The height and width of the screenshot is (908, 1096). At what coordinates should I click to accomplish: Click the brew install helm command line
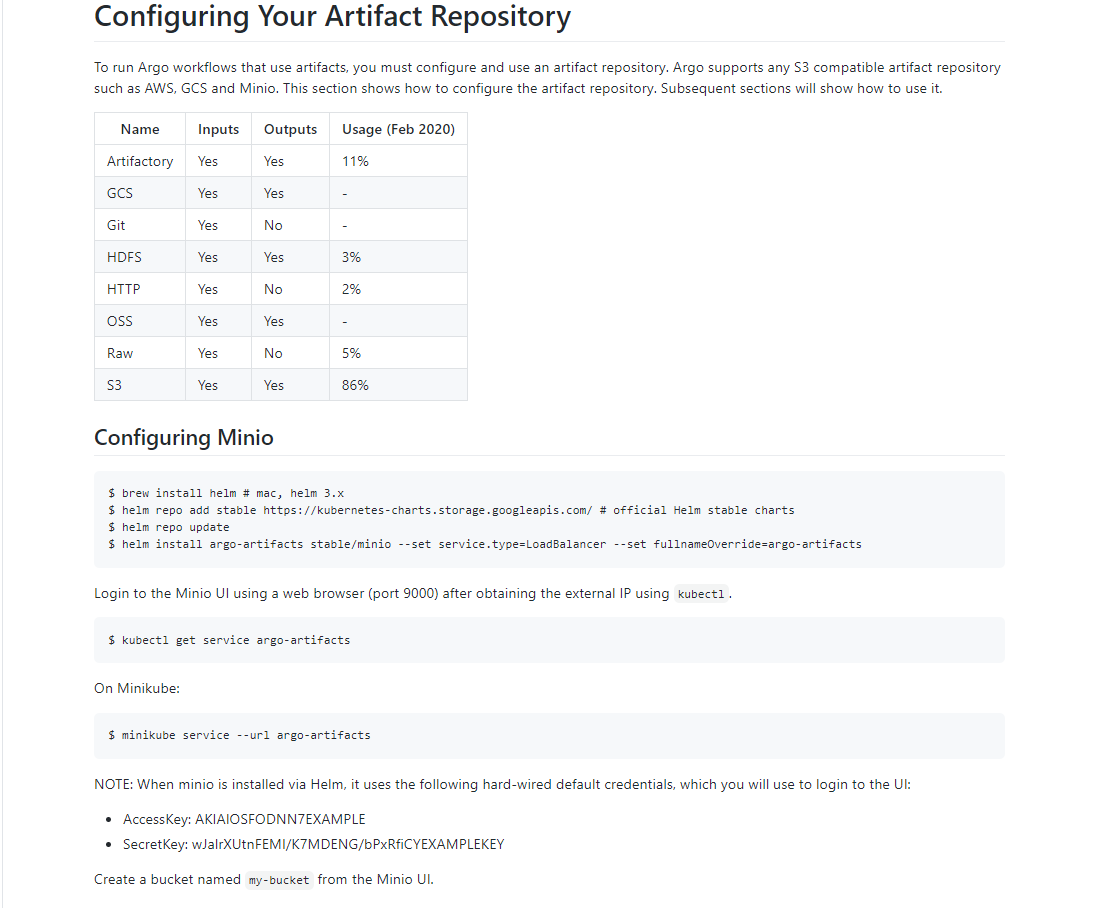pyautogui.click(x=226, y=493)
